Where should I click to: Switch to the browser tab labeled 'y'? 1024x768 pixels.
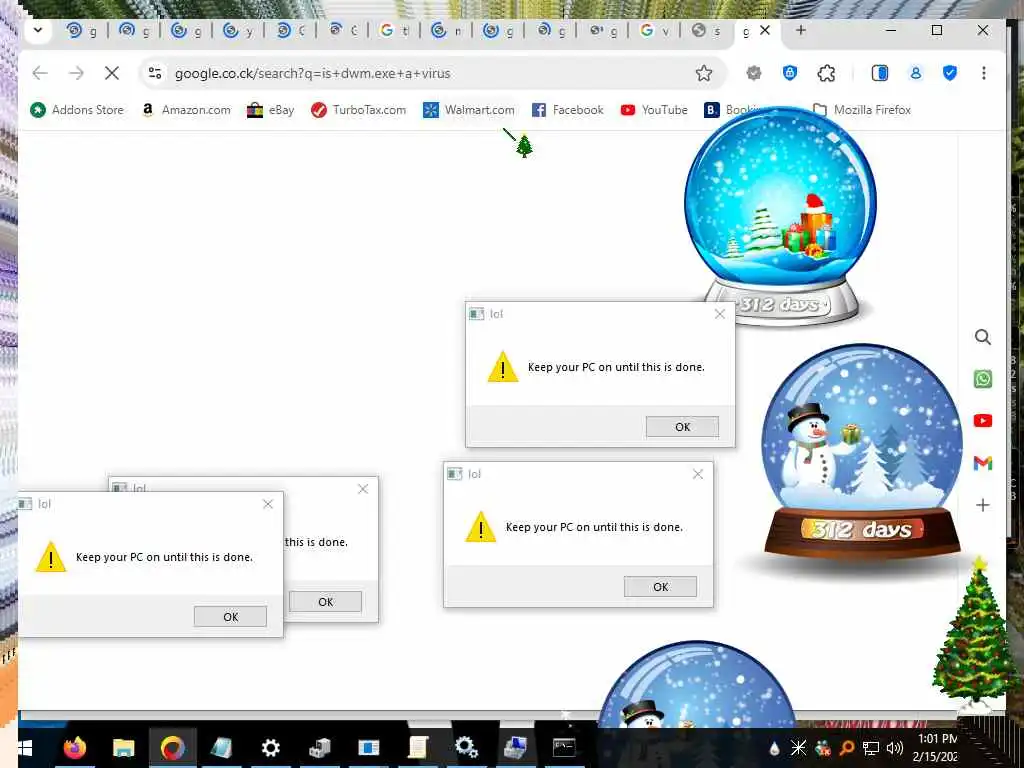pos(238,30)
